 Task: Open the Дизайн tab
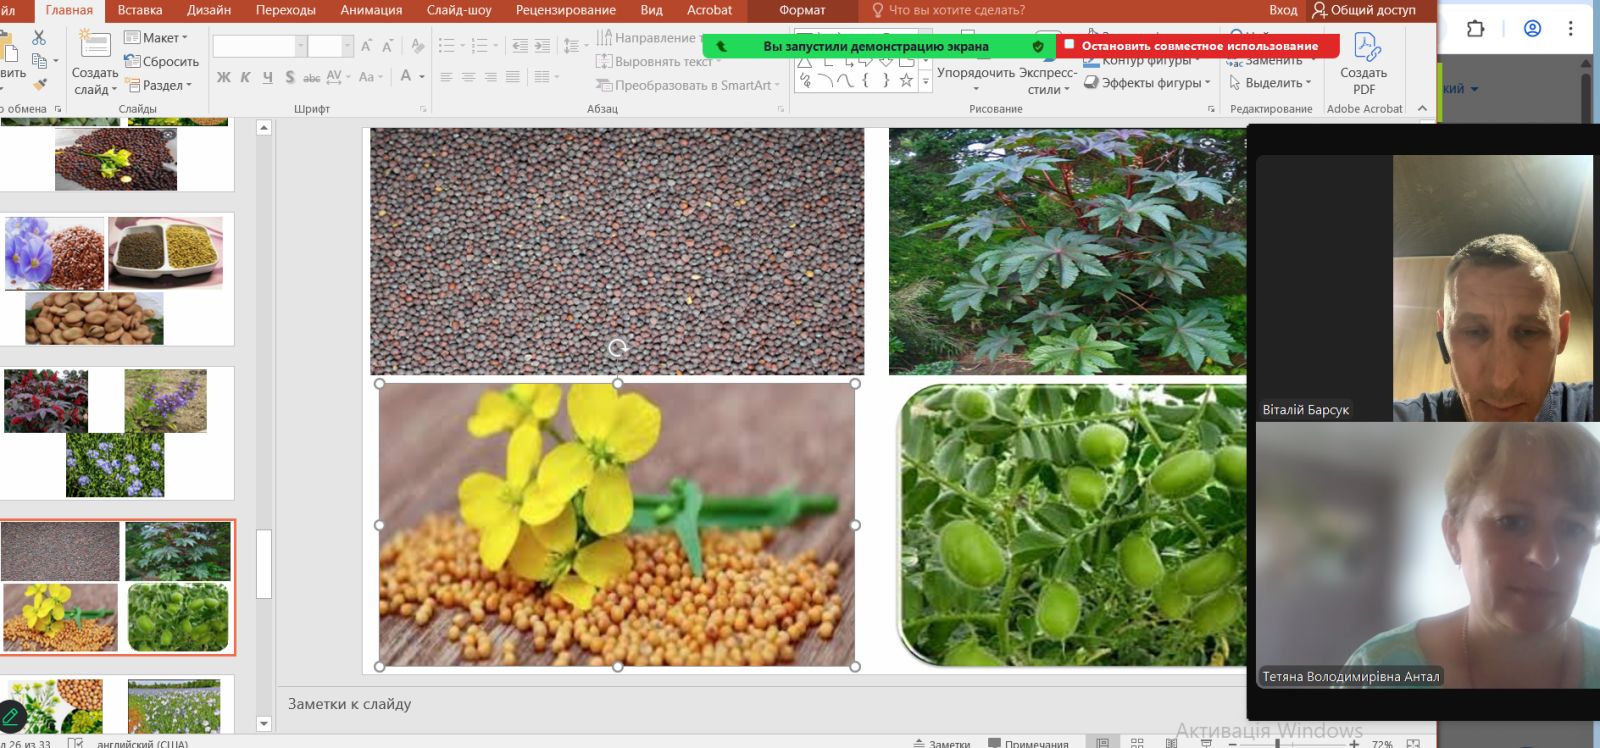209,10
